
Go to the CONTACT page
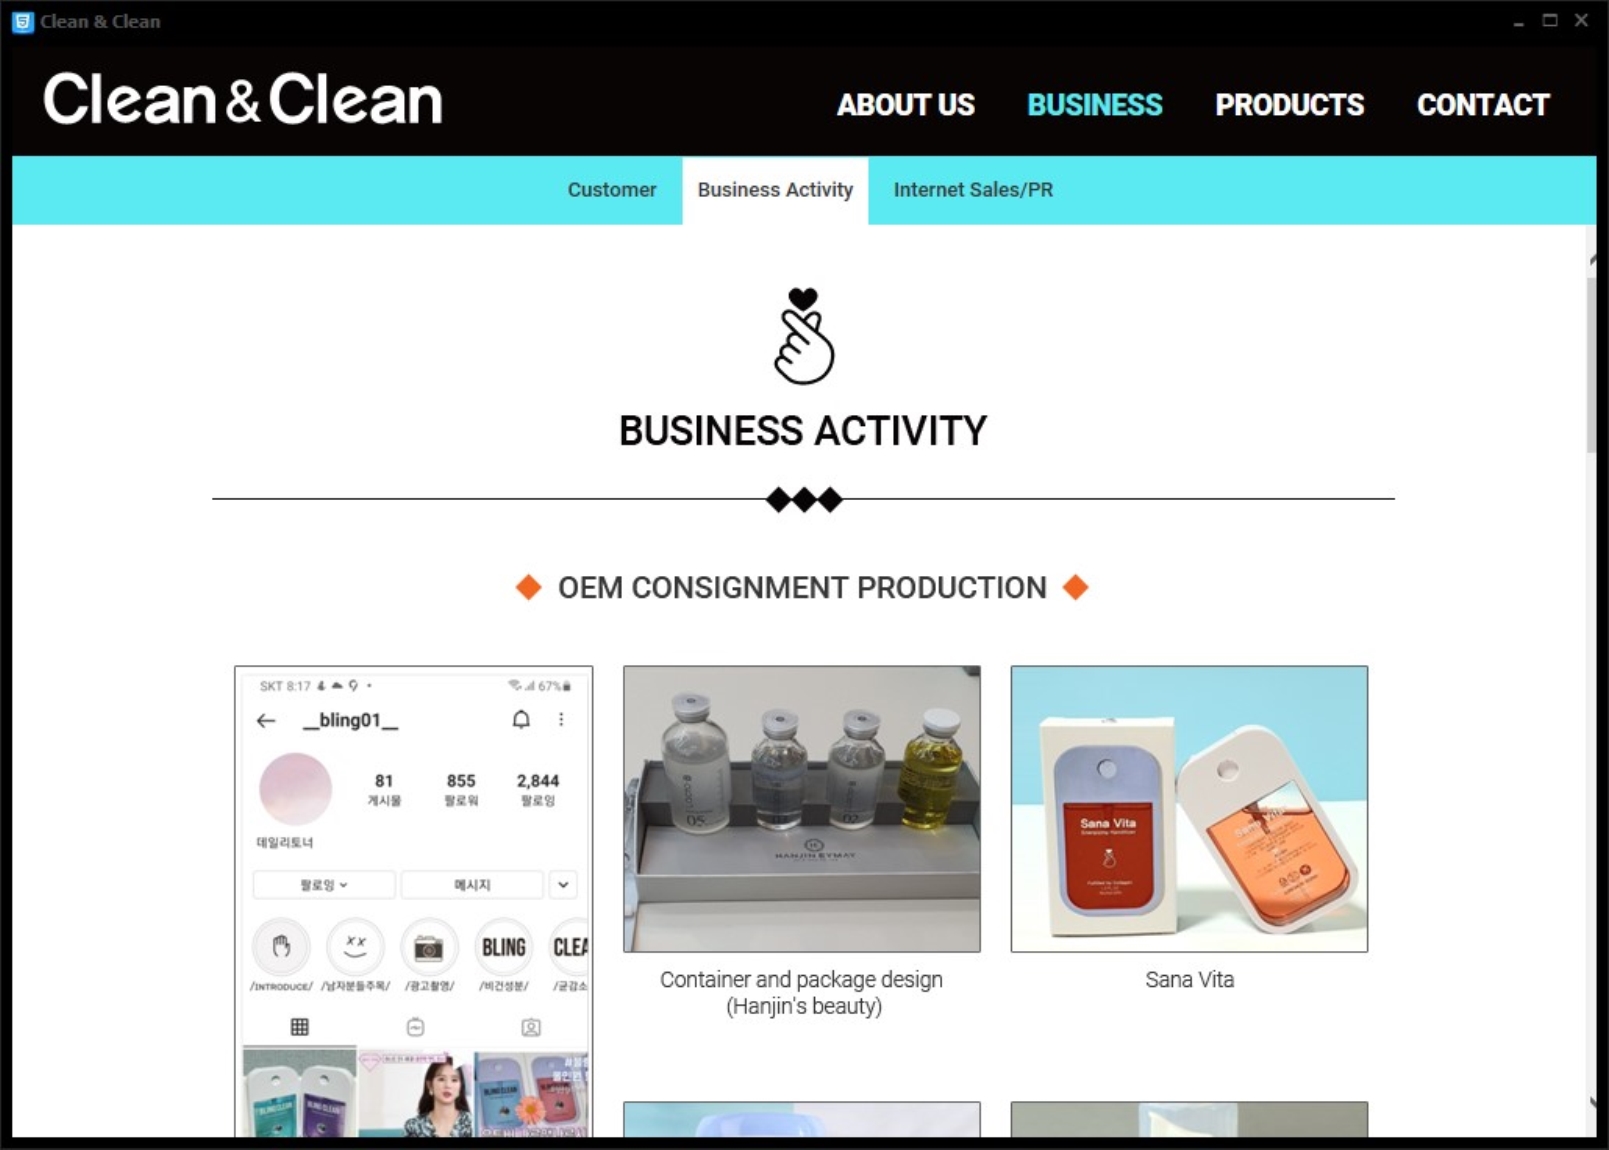1483,105
